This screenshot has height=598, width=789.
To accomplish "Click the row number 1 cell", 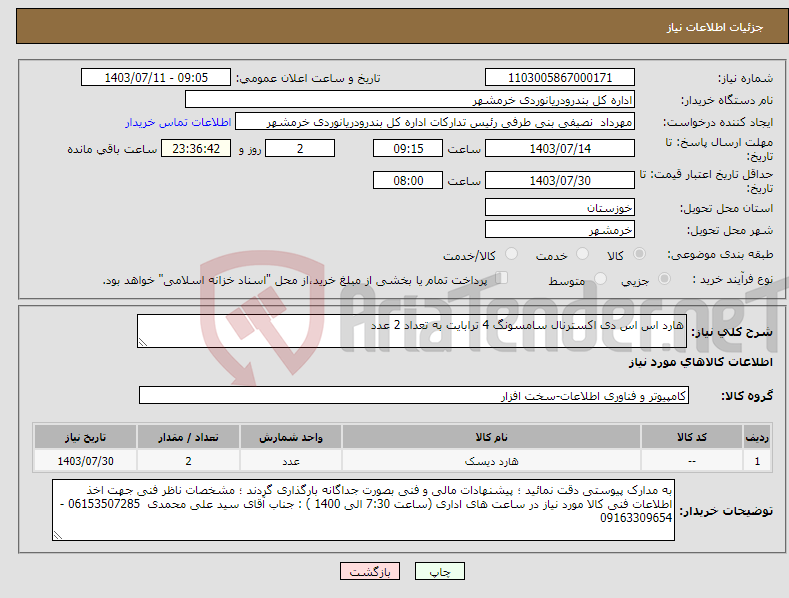I will point(757,461).
